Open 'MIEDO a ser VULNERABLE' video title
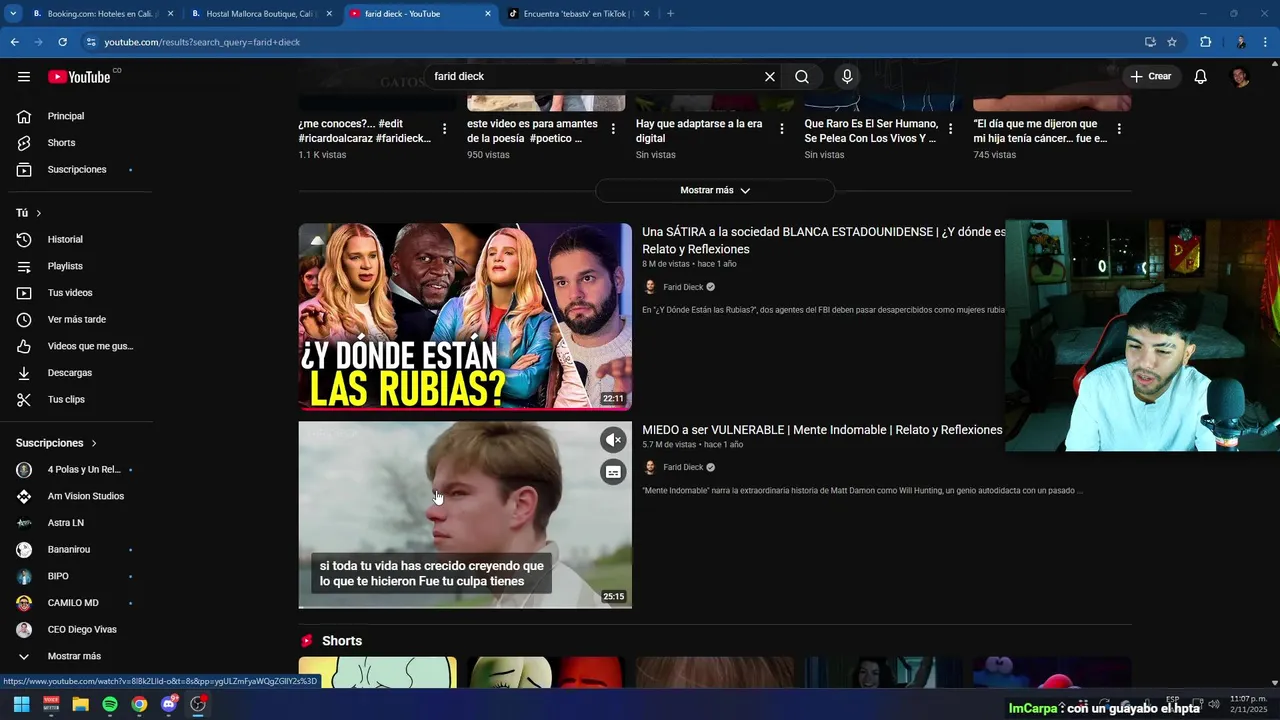Screen dimensions: 1280x720 822,430
